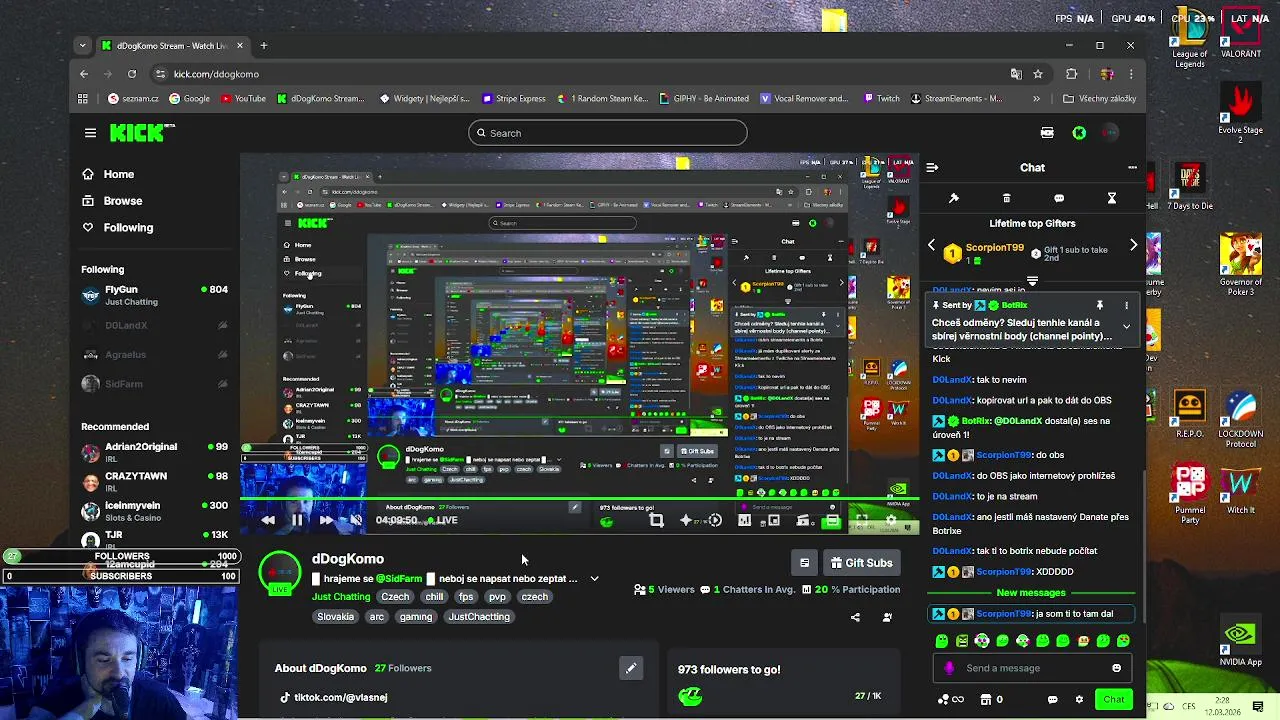1280x720 pixels.
Task: Select the chill tag
Action: coord(434,597)
